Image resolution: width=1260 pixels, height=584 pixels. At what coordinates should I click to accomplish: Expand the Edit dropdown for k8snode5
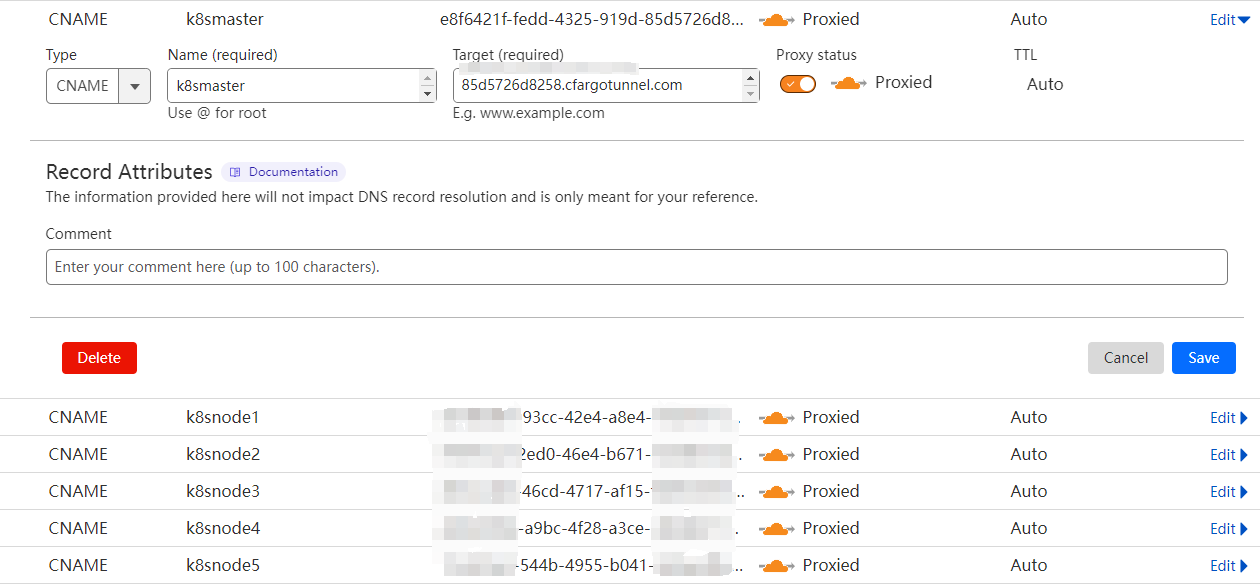tap(1229, 565)
